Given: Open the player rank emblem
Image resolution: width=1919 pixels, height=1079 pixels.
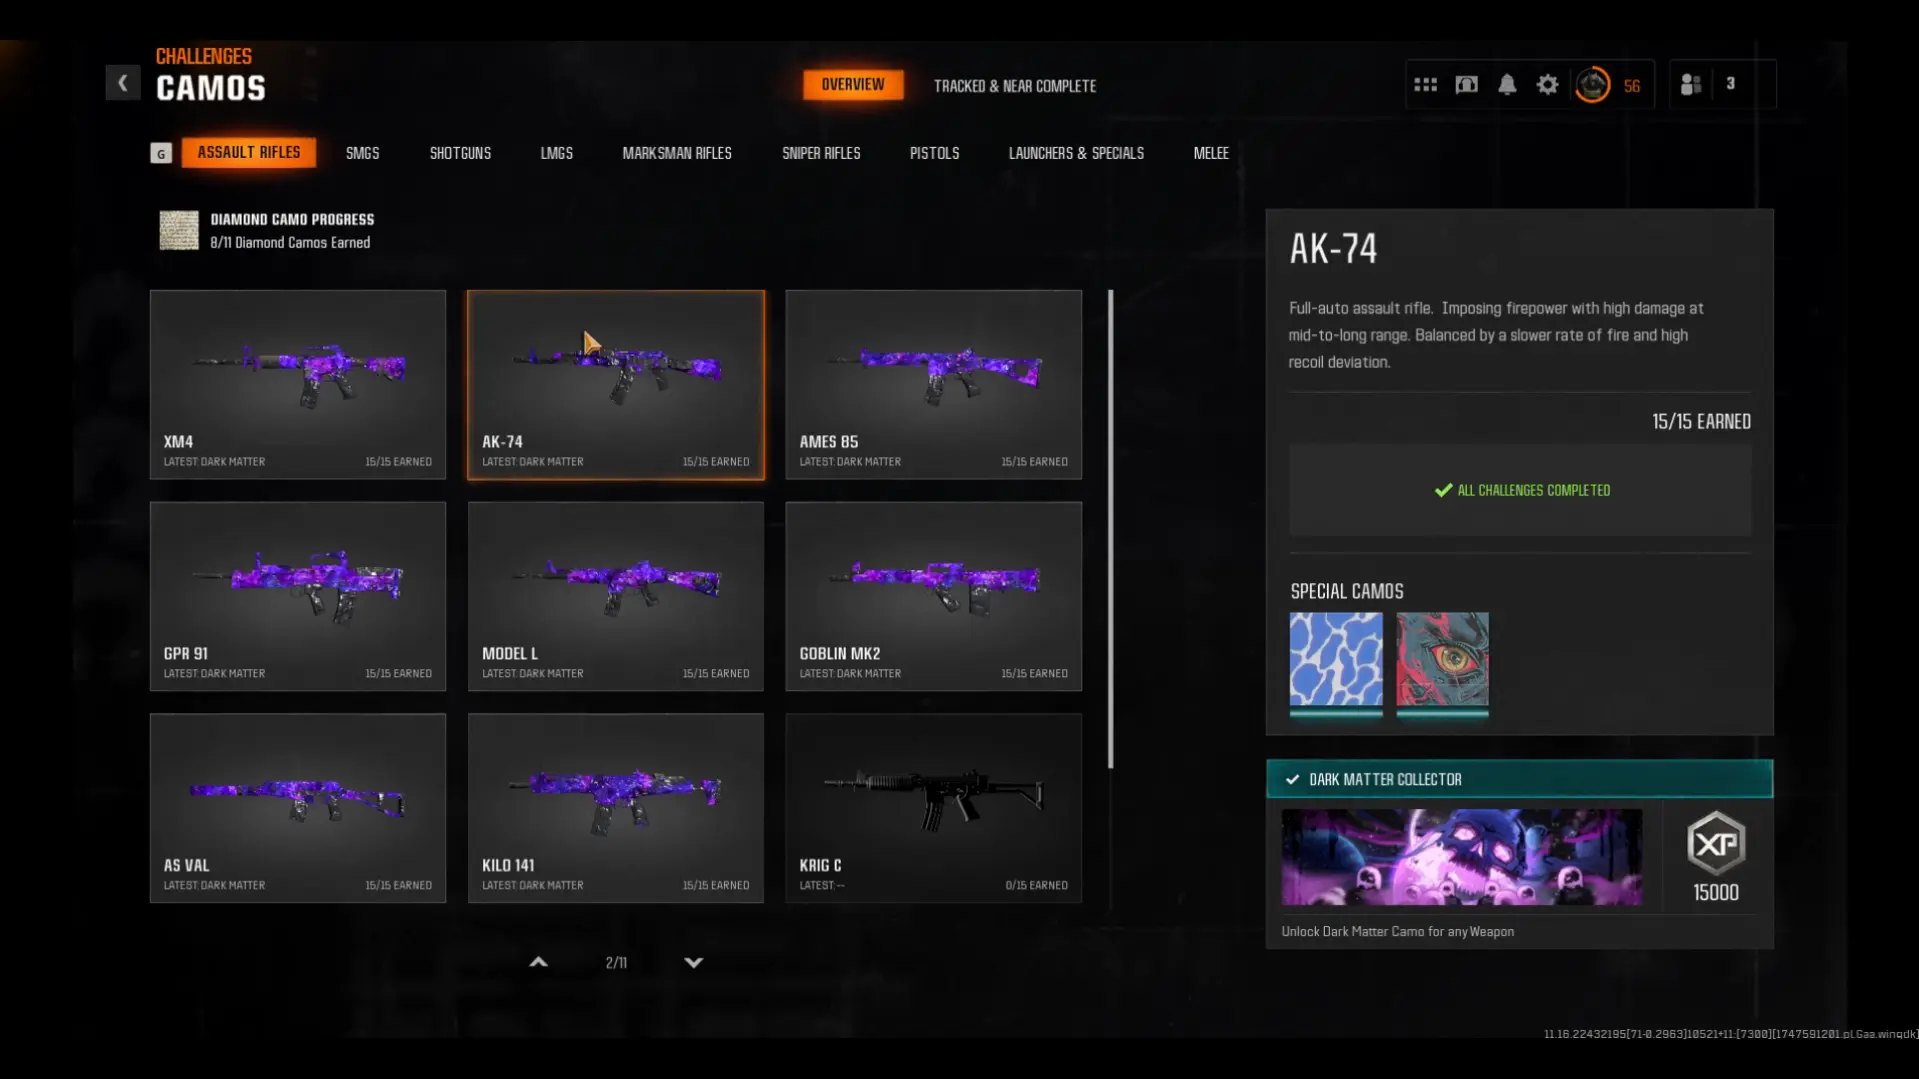Looking at the screenshot, I should tap(1593, 85).
